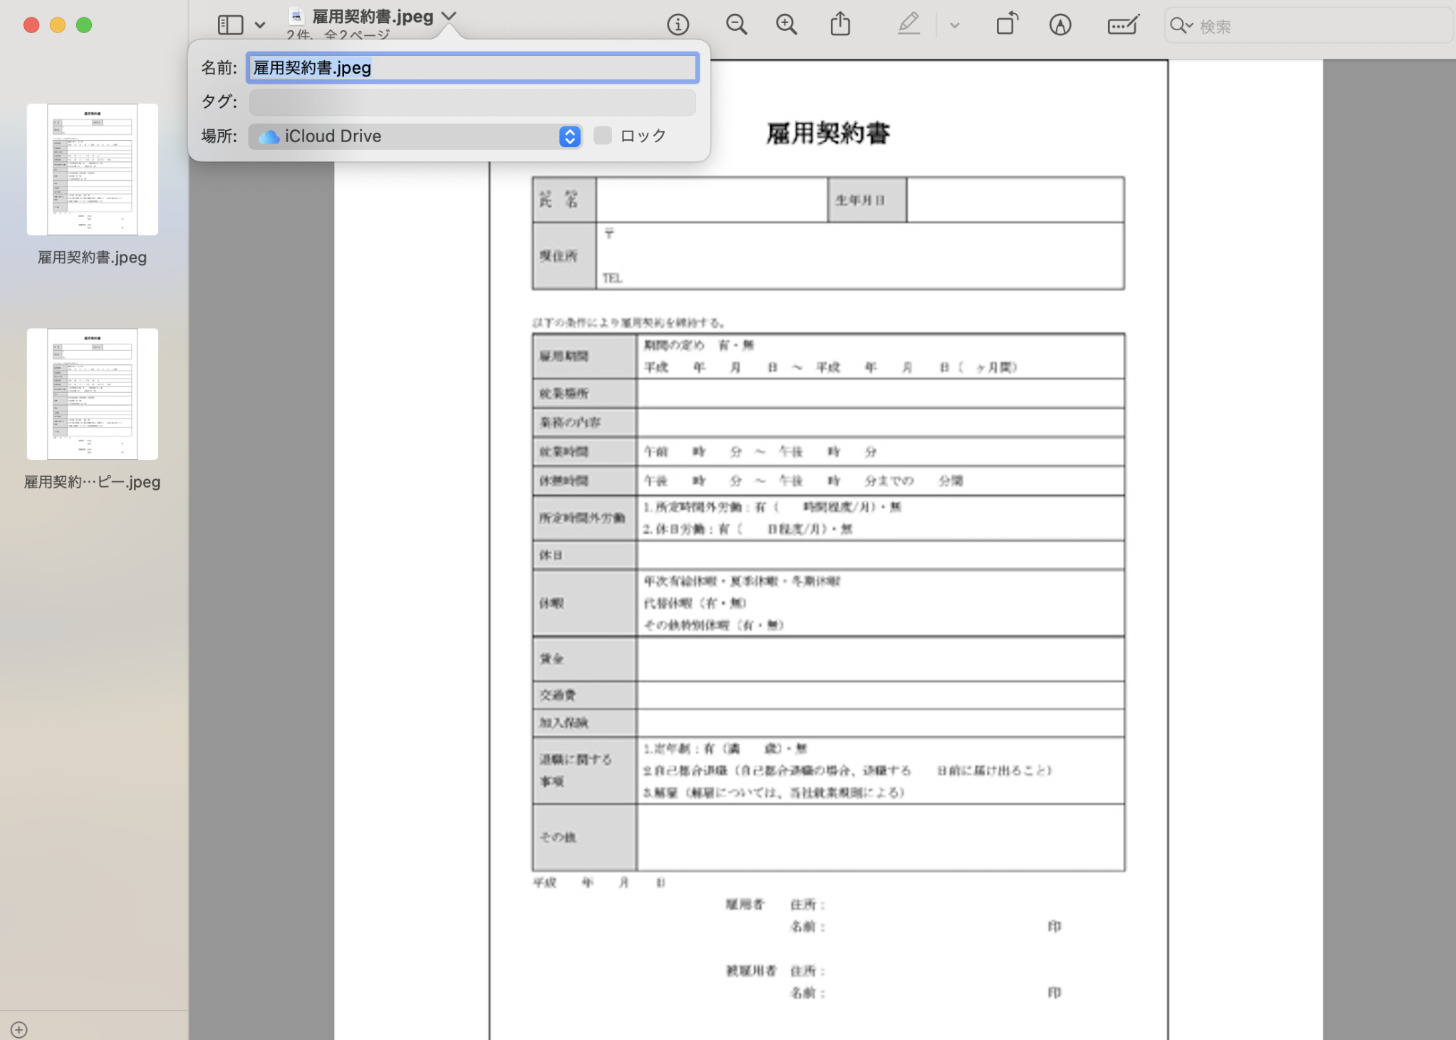Collapse the rename popover via the filename chevron
The height and width of the screenshot is (1040, 1456).
tap(449, 16)
